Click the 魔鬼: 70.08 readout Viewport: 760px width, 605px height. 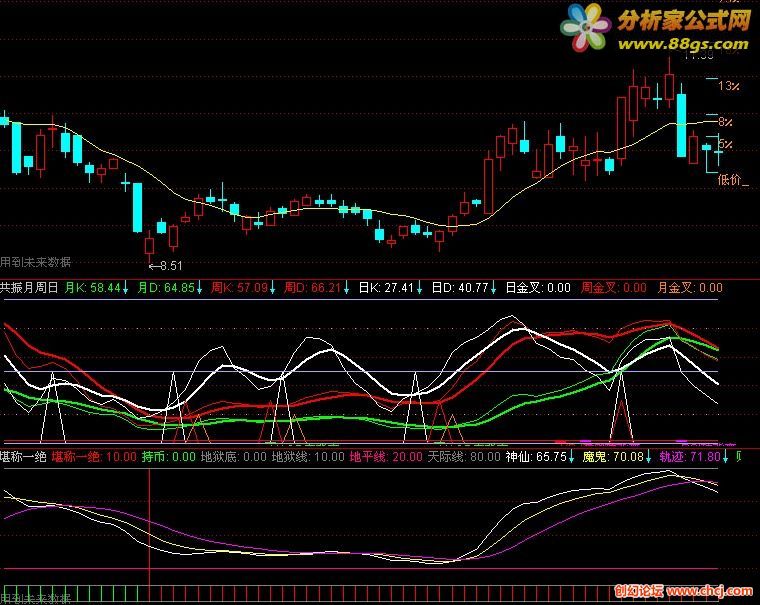coord(613,457)
